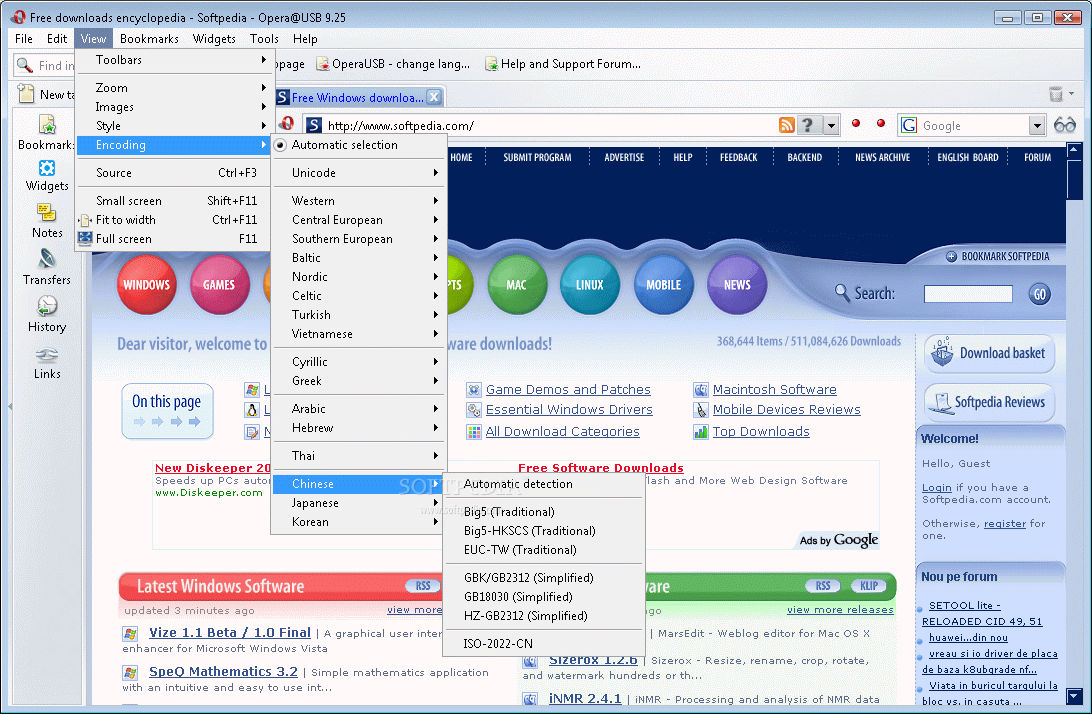Click the Softpedia search input field
The height and width of the screenshot is (714, 1092).
click(968, 294)
